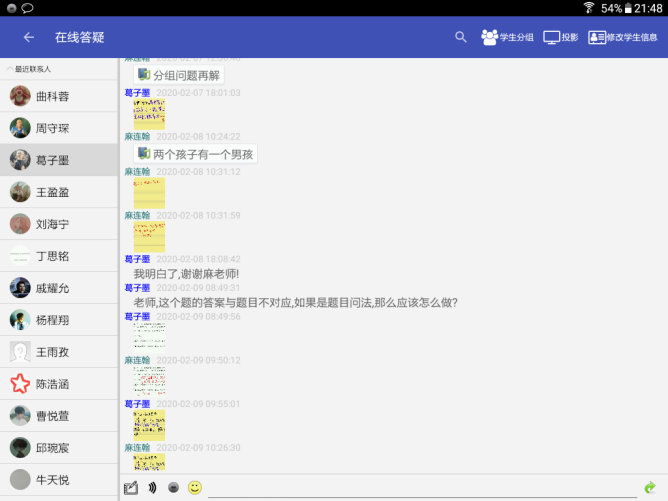The height and width of the screenshot is (501, 668).
Task: Select contact 邱琬宸
Action: coord(59,448)
